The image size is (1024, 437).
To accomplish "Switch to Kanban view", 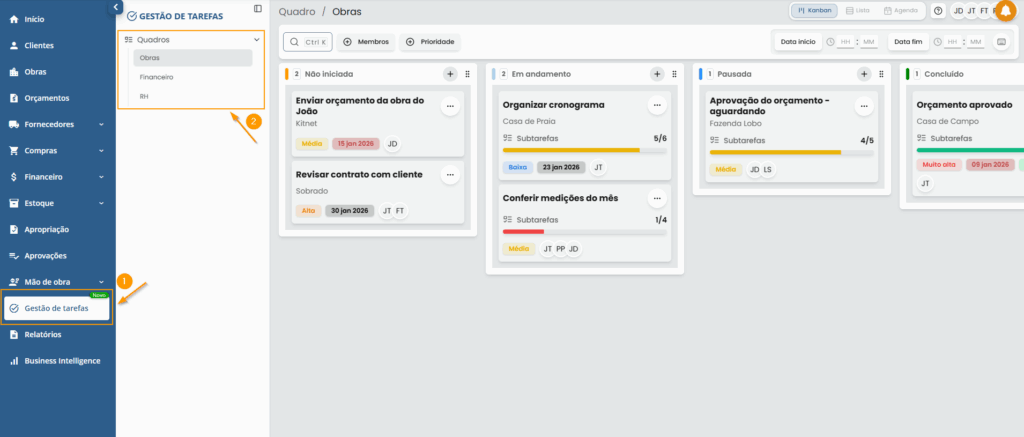I will click(814, 11).
